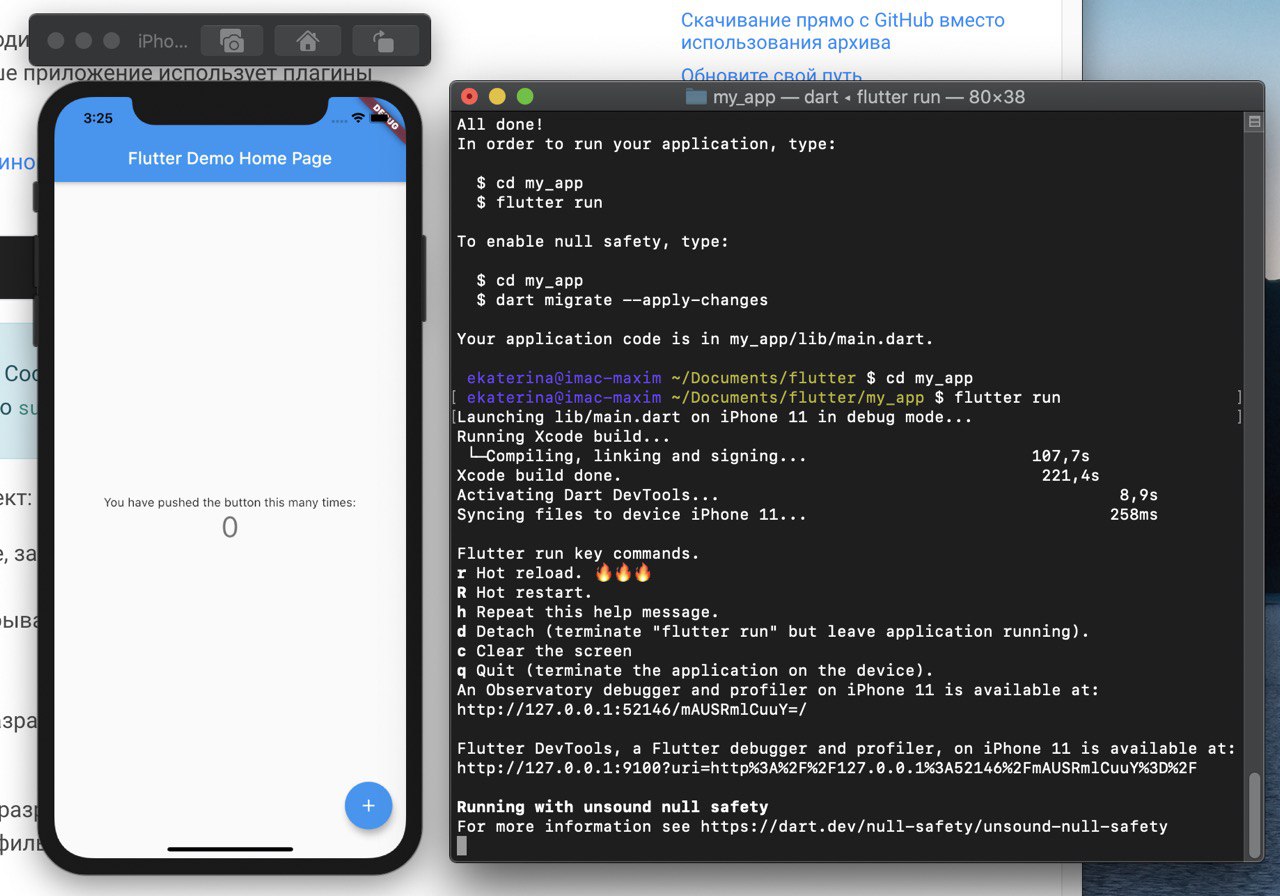Viewport: 1280px width, 896px height.
Task: Close the Terminal window with the red button
Action: [x=469, y=97]
